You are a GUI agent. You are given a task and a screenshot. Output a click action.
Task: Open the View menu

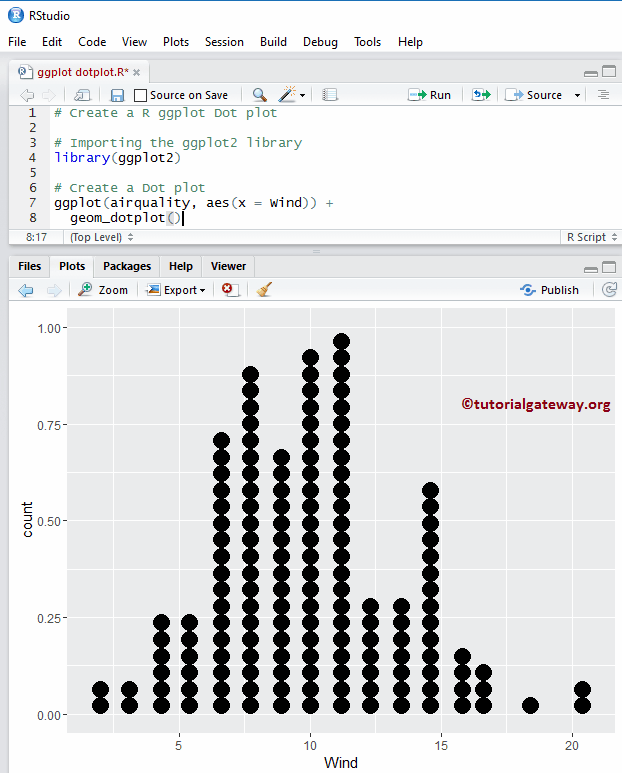click(x=135, y=42)
